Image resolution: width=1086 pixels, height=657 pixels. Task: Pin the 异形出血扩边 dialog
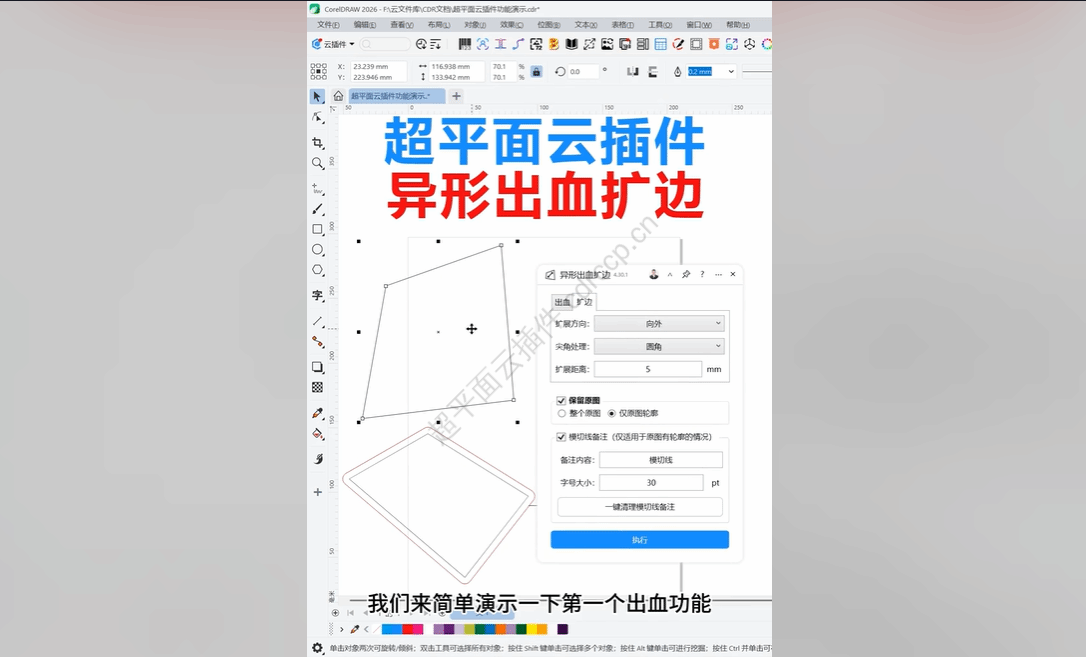pyautogui.click(x=686, y=274)
